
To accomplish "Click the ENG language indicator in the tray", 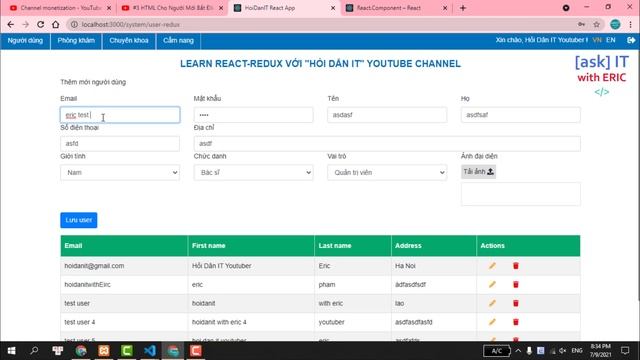I will click(577, 351).
